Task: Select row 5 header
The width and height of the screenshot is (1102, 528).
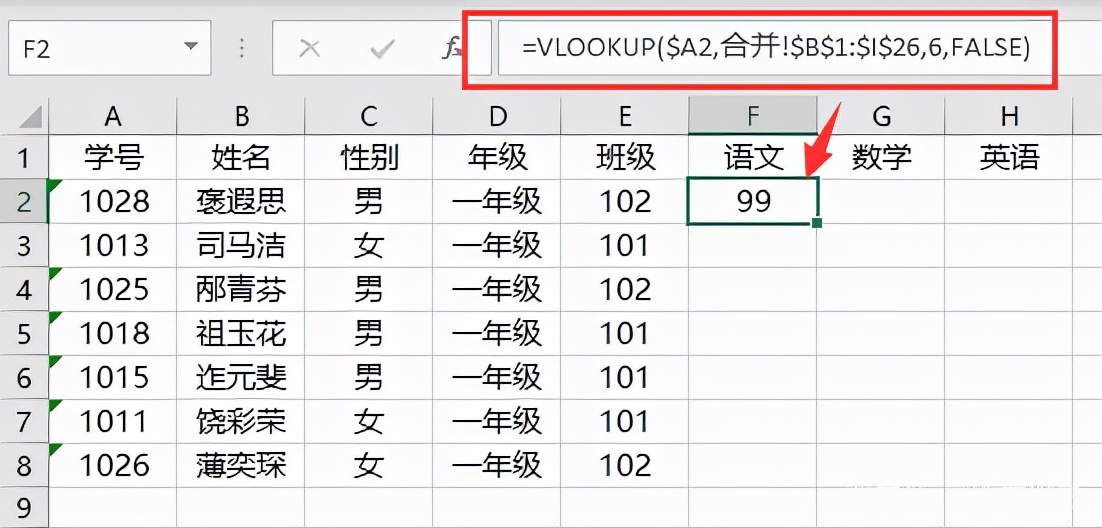Action: (24, 333)
